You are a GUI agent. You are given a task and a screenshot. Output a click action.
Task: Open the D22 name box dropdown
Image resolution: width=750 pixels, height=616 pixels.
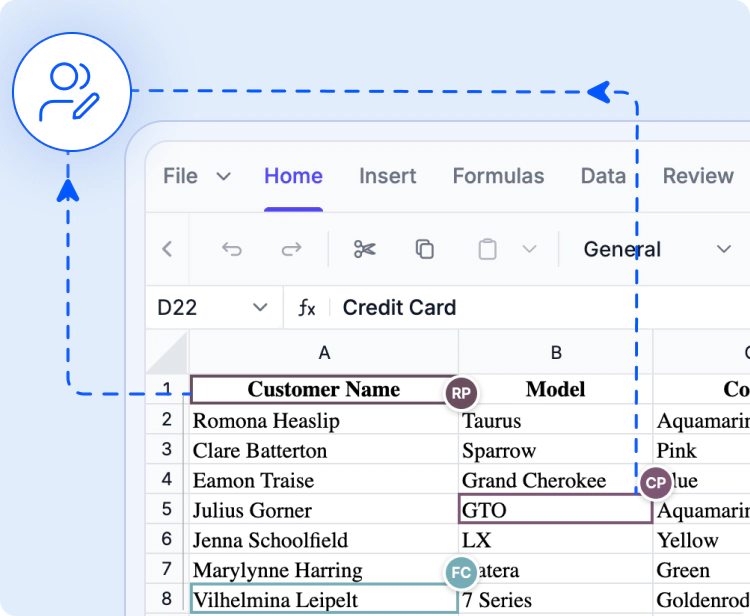coord(260,308)
